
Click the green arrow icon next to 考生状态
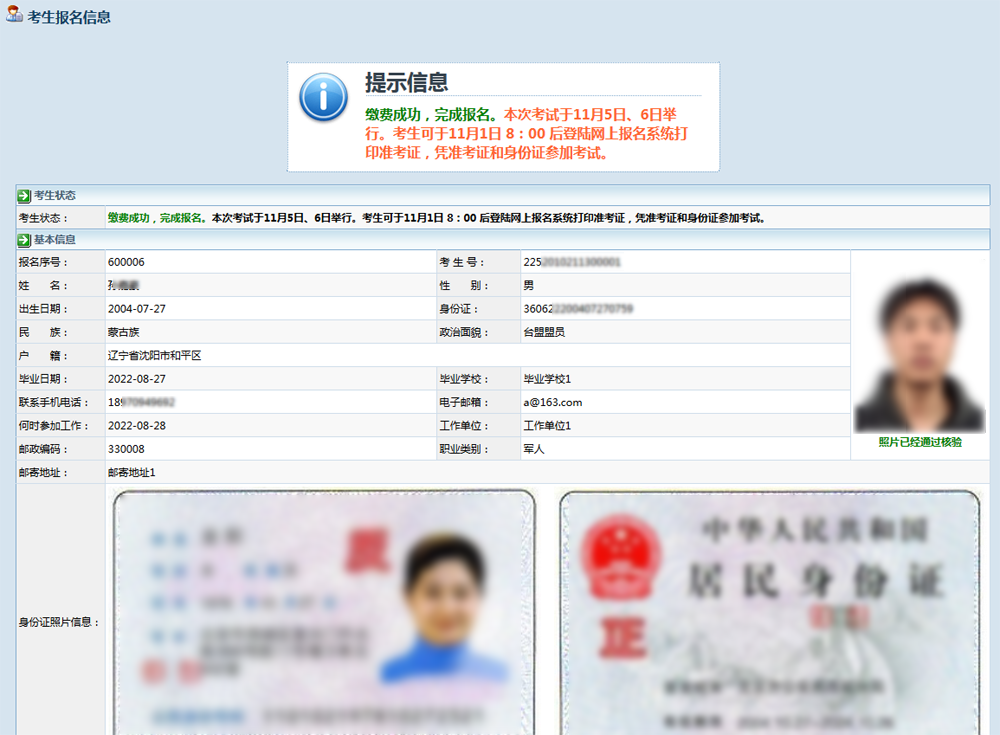coord(24,196)
